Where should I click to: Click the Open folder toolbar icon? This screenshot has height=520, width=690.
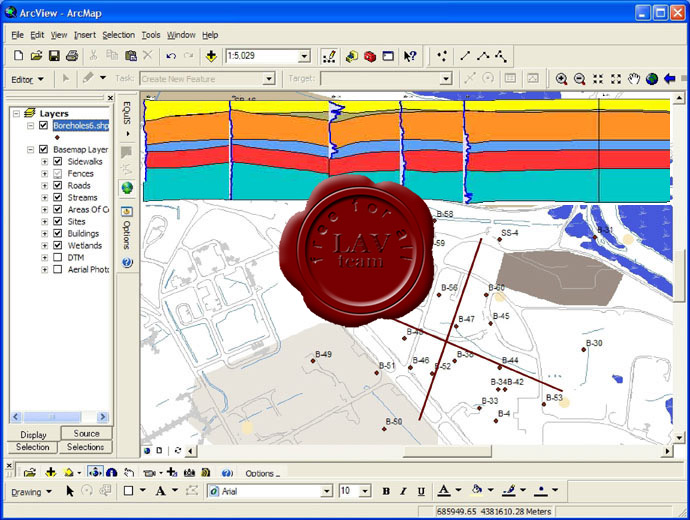[x=36, y=56]
